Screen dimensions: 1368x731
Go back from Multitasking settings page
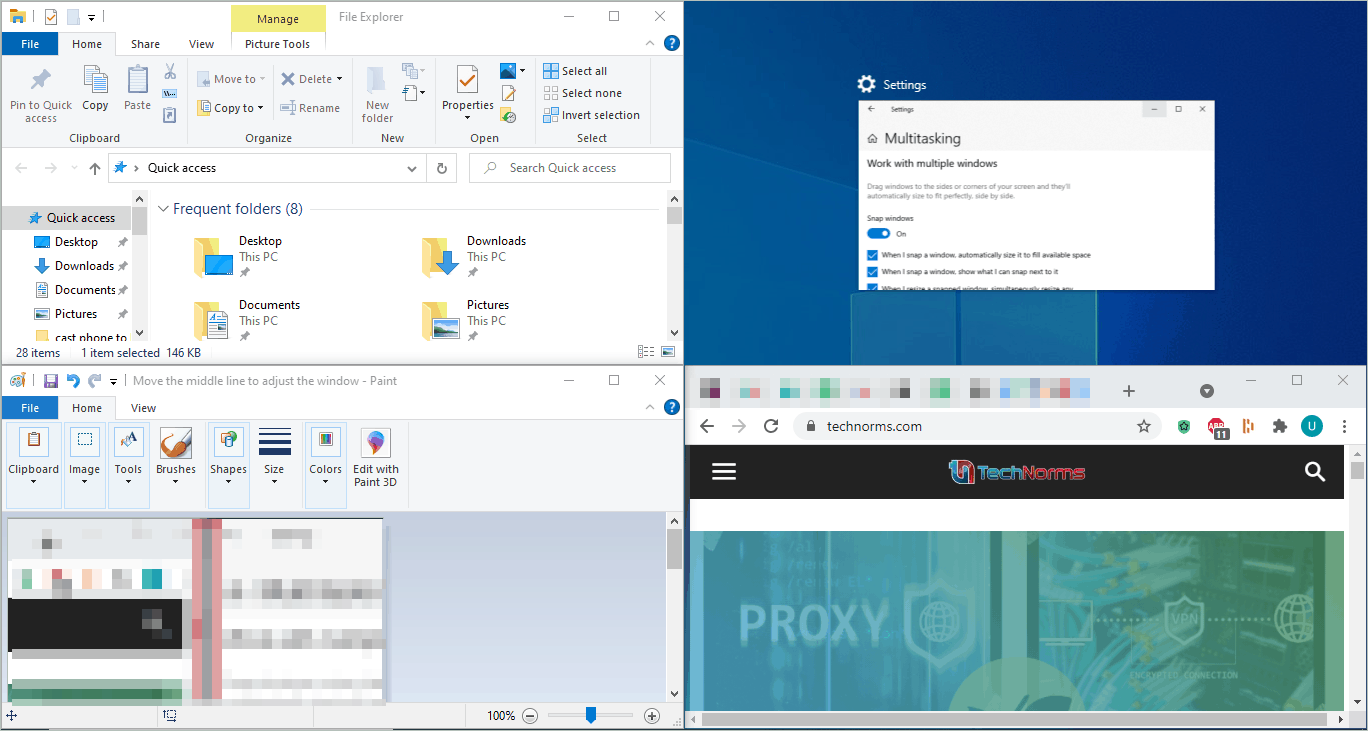pyautogui.click(x=870, y=108)
